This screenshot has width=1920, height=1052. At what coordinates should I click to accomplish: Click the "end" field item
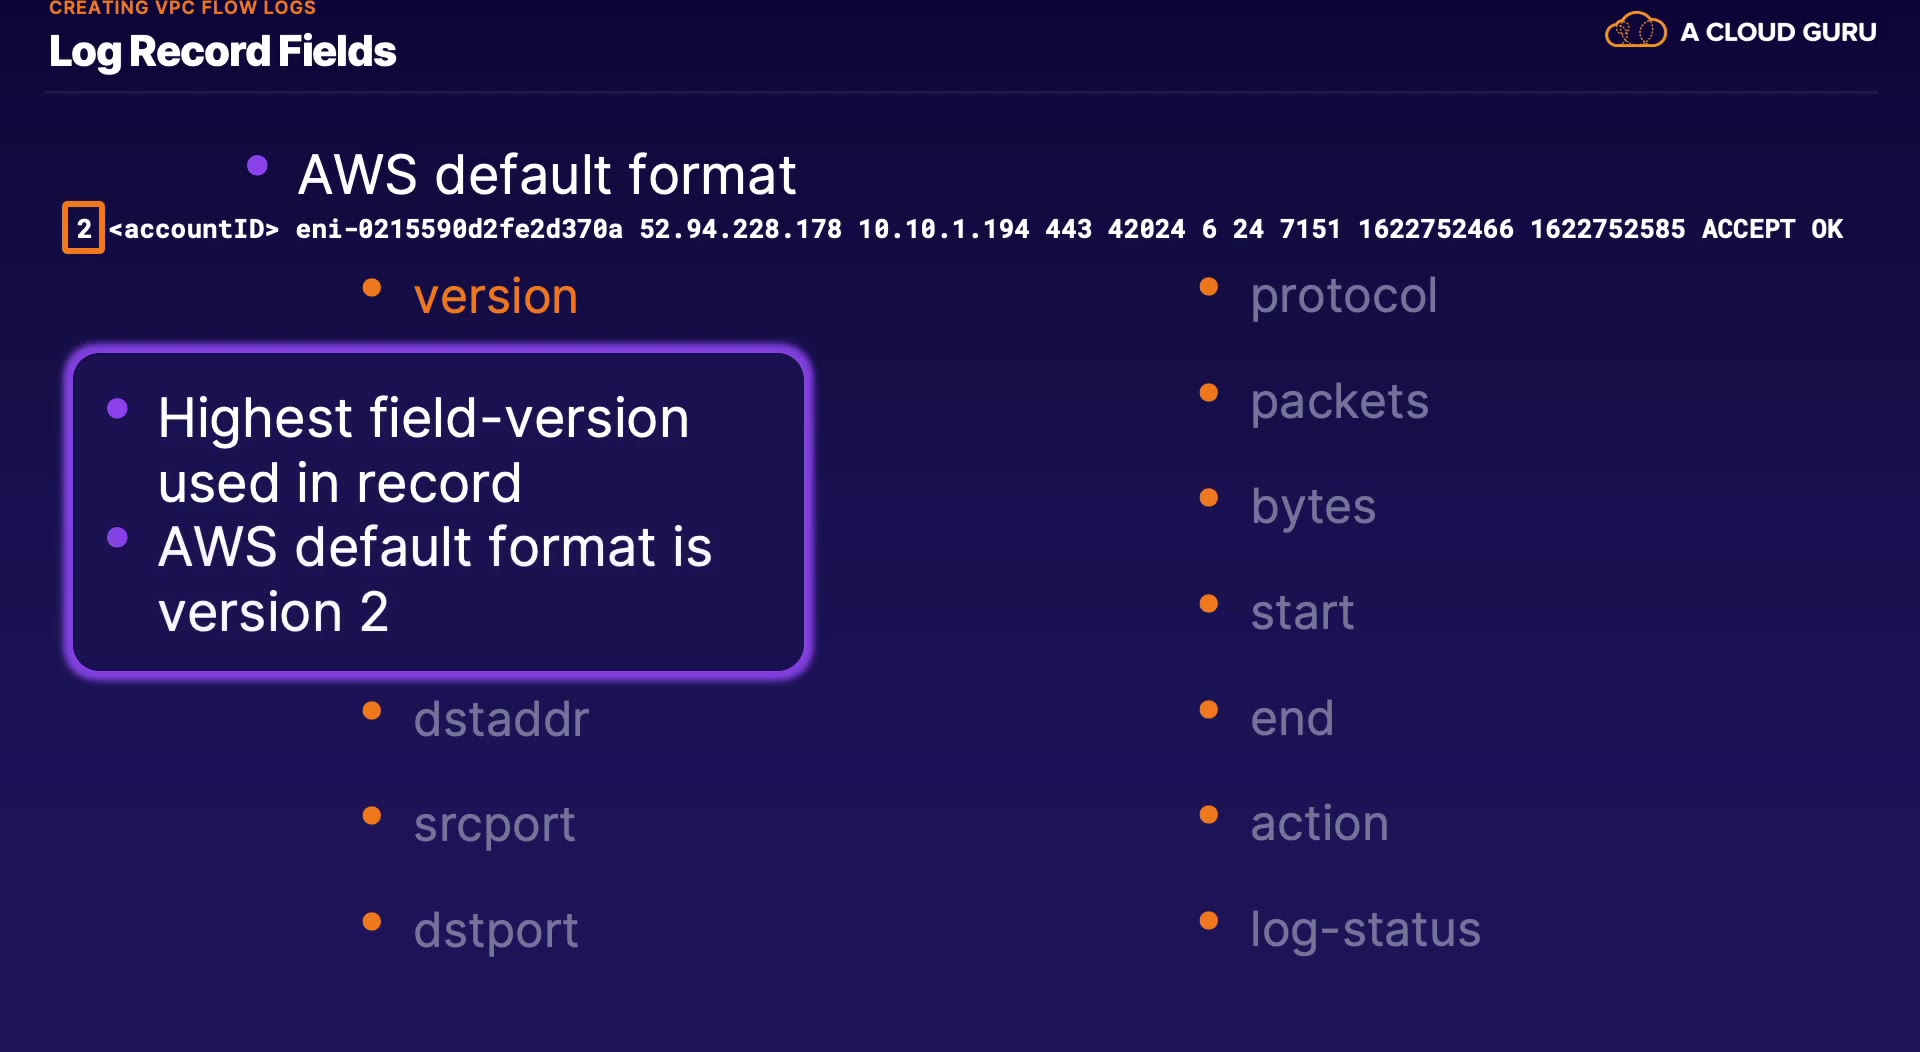pos(1292,719)
